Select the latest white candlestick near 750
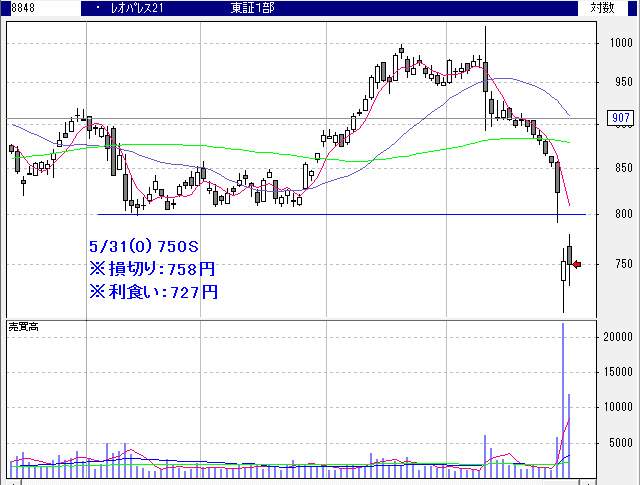Image resolution: width=640 pixels, height=485 pixels. coord(563,271)
